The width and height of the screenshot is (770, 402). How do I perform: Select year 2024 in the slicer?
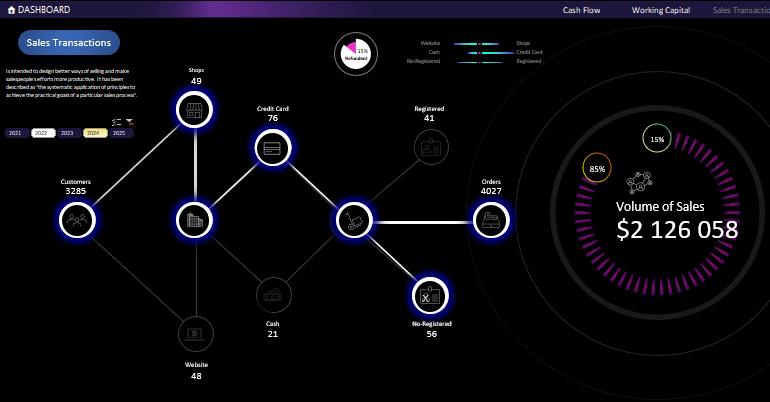click(94, 133)
